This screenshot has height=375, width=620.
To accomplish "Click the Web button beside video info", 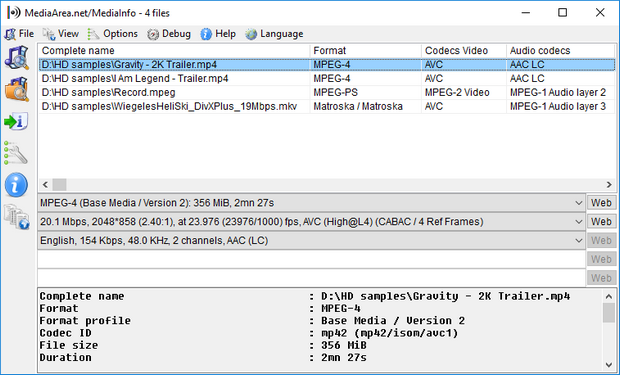I will [x=601, y=222].
